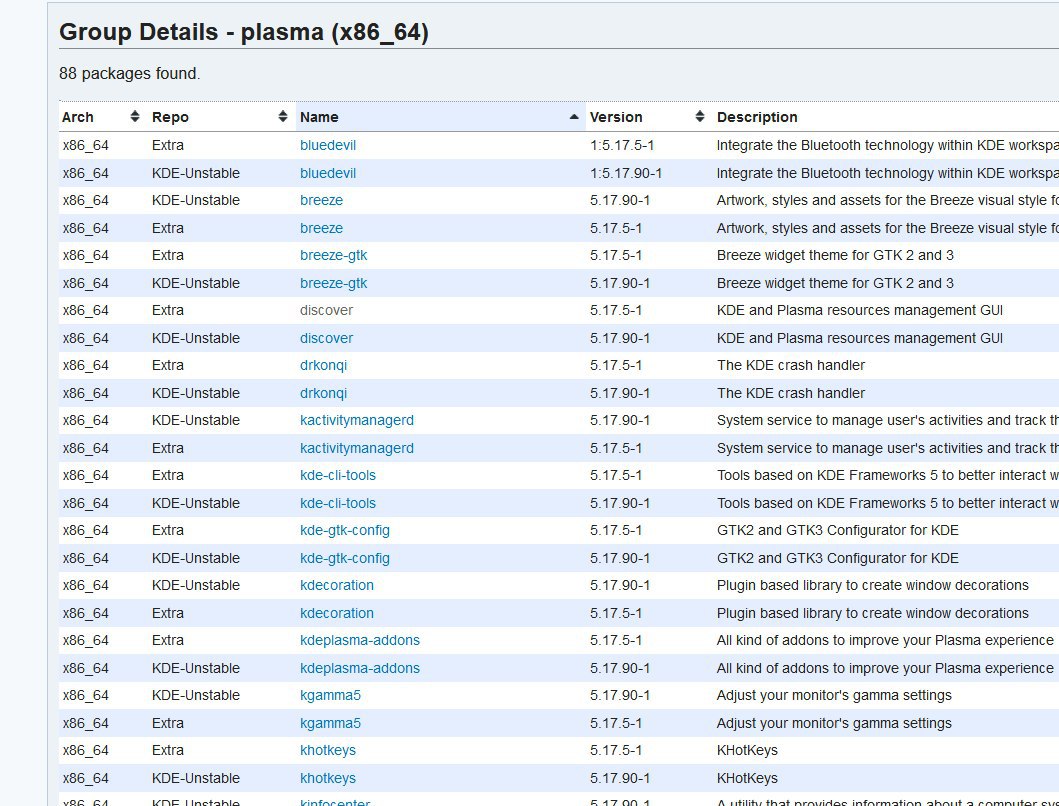Click GTK2 and GTK3 Configurator text, KDE-Unstable row

pyautogui.click(x=837, y=558)
